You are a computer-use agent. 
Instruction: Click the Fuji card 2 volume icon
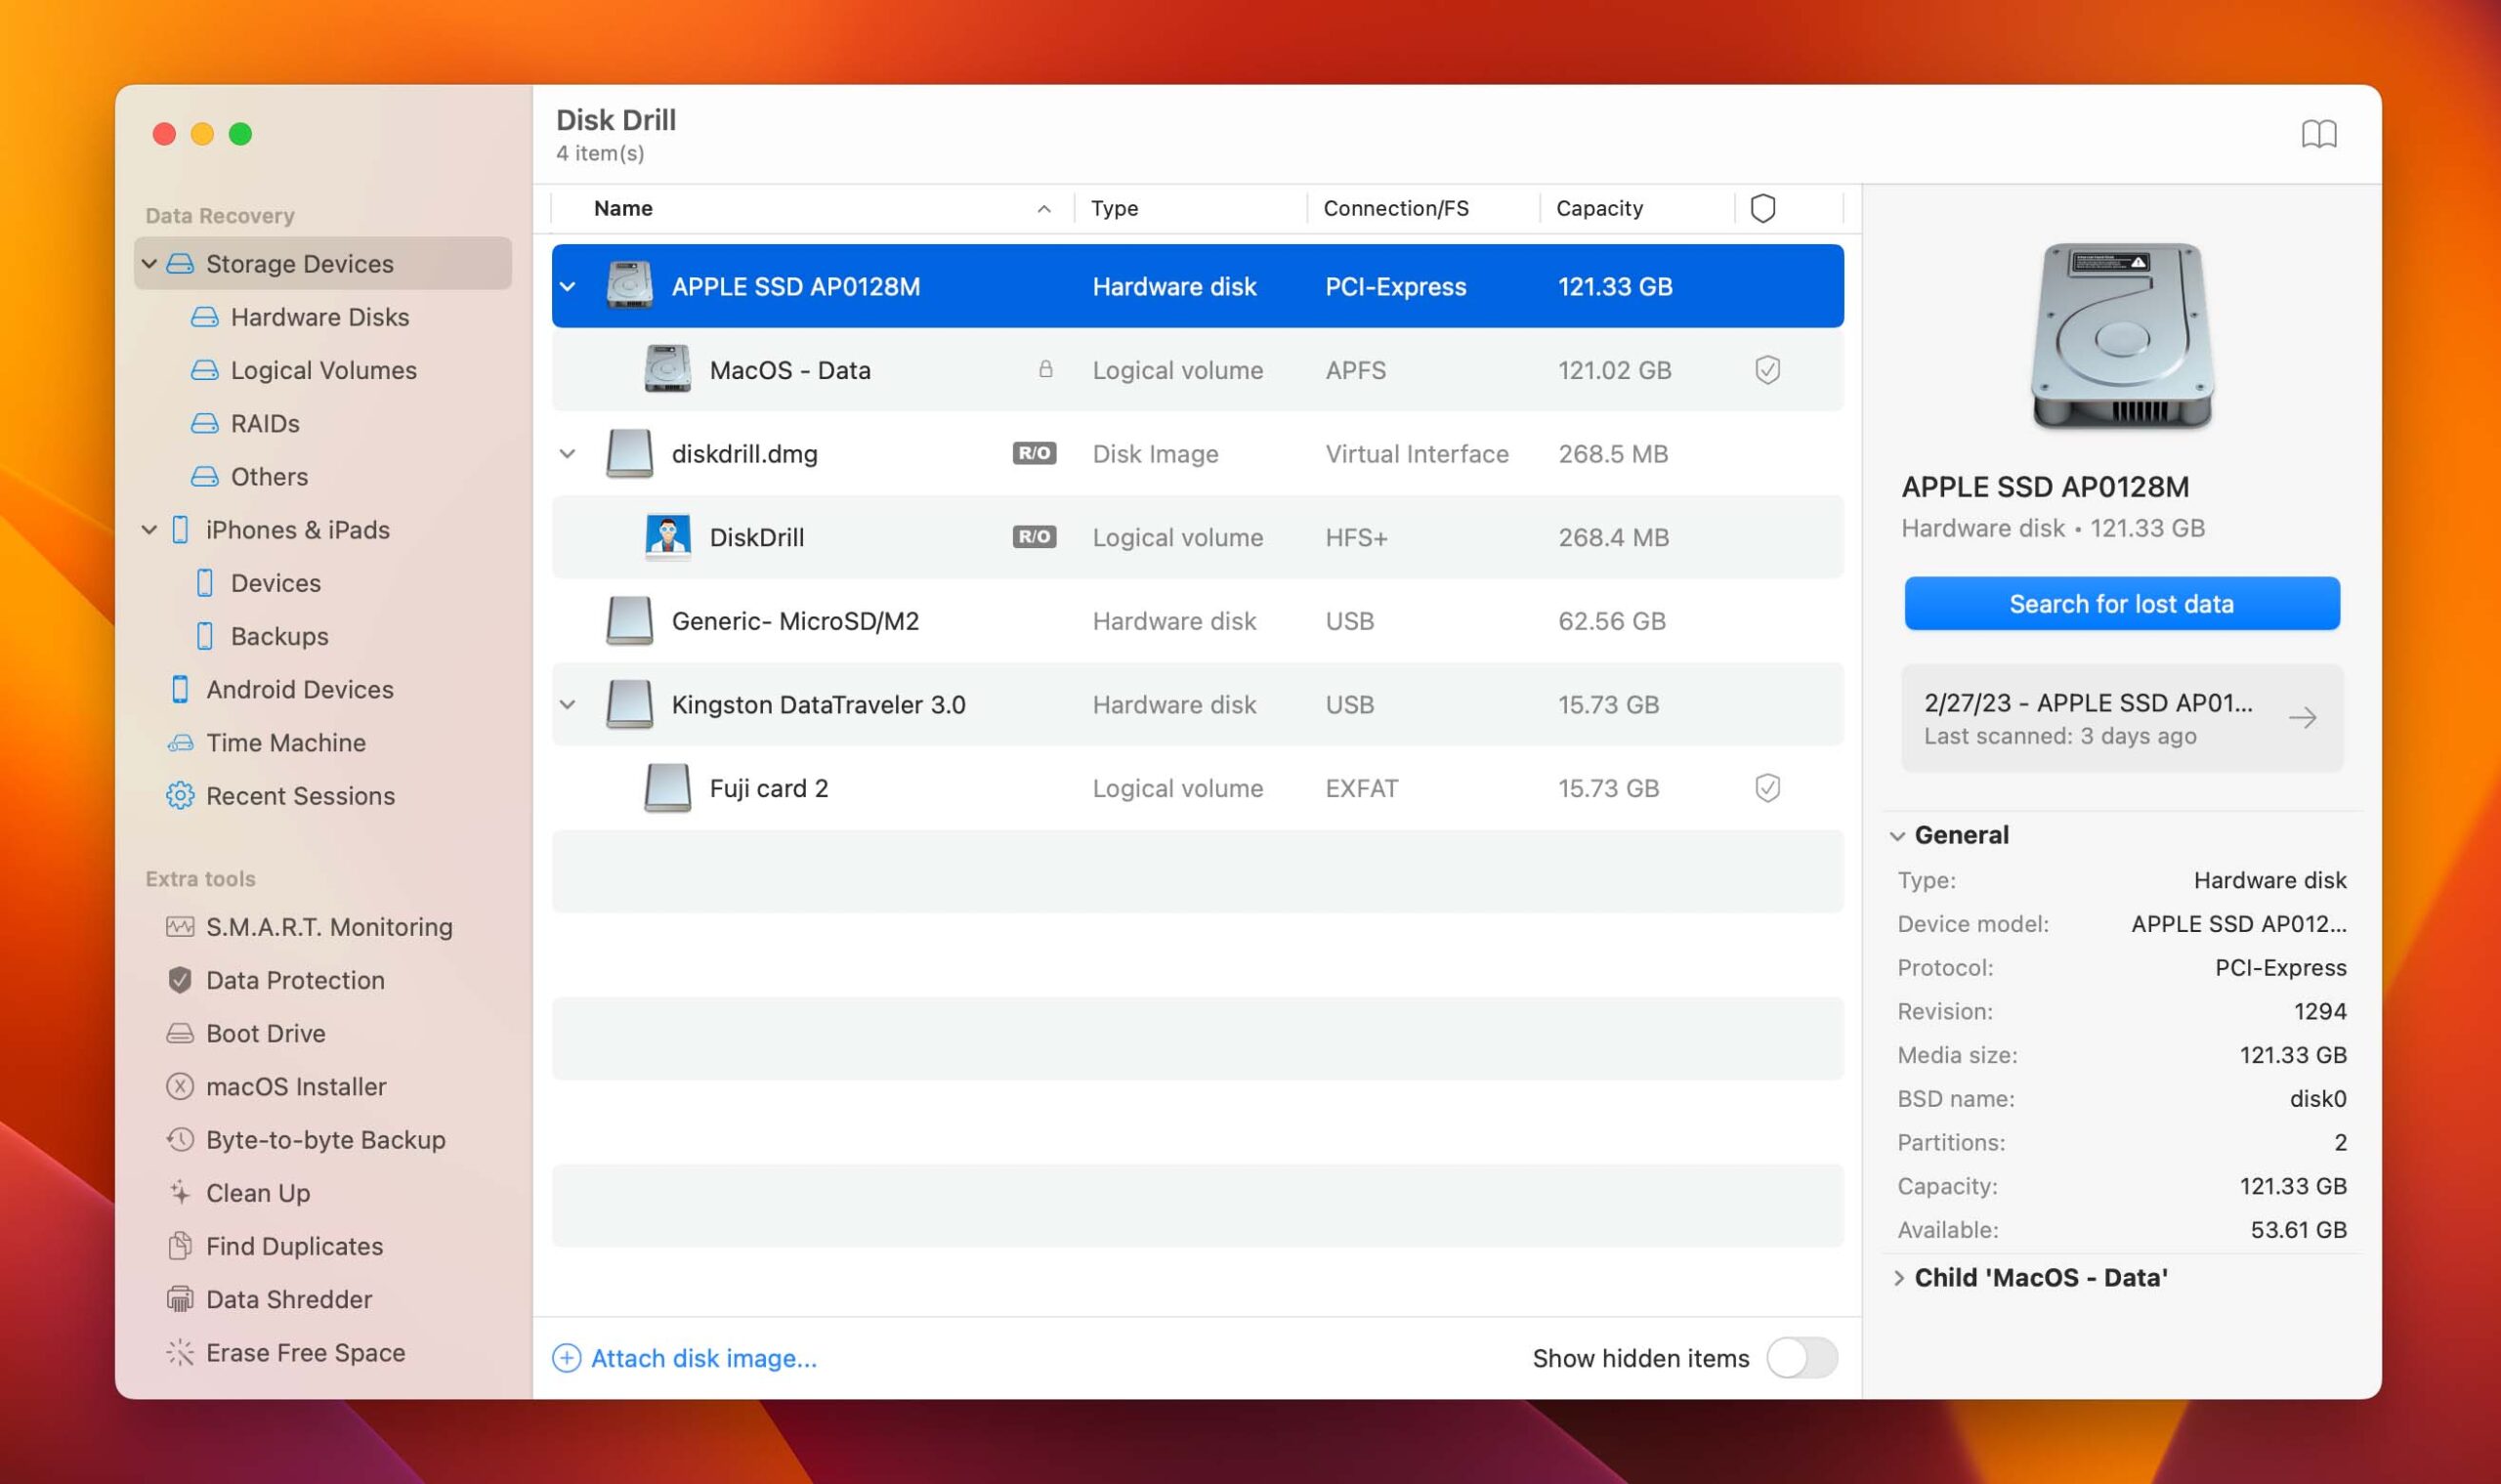click(667, 788)
